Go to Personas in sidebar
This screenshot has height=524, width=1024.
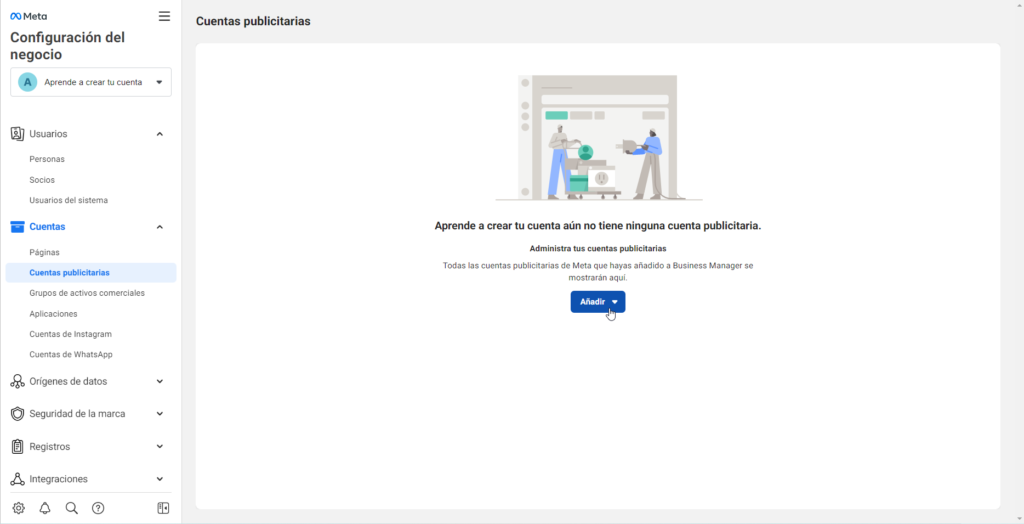[47, 159]
